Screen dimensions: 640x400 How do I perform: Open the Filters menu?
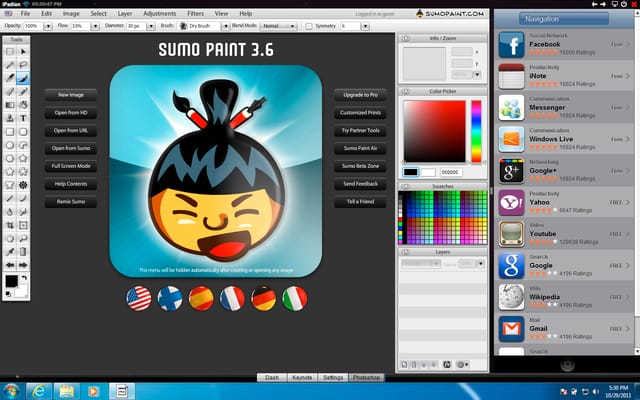click(196, 13)
